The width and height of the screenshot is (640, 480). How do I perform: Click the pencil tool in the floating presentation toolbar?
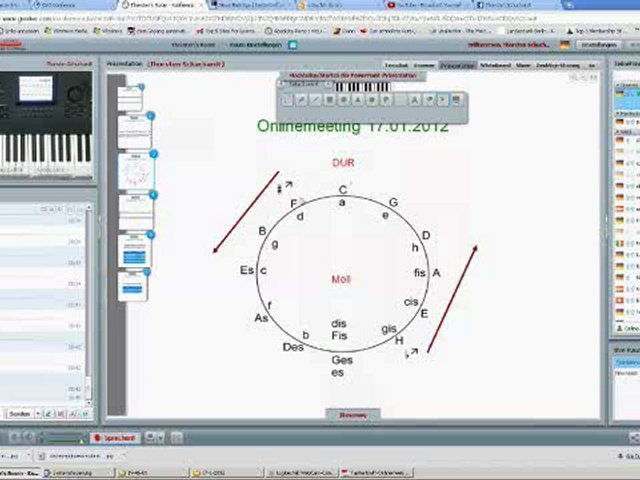[x=302, y=100]
